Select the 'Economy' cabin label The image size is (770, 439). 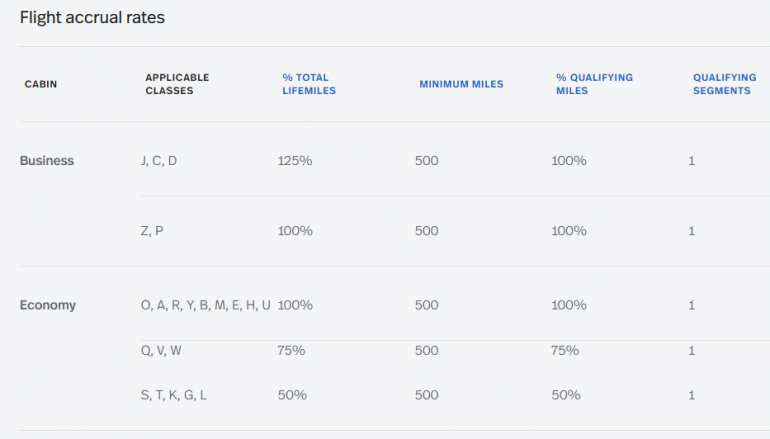coord(48,305)
